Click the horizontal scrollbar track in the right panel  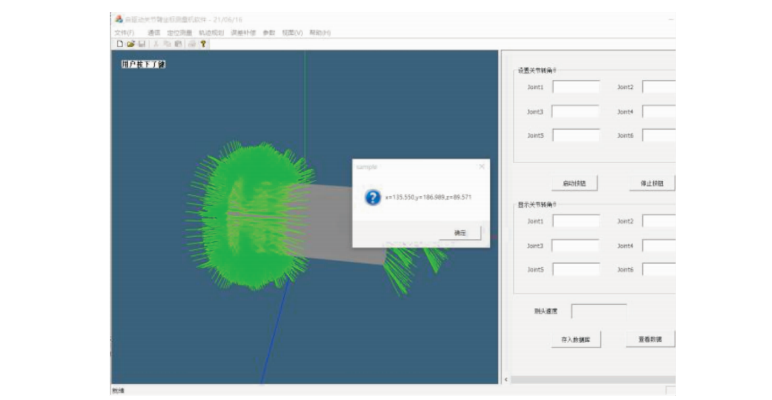pyautogui.click(x=593, y=379)
